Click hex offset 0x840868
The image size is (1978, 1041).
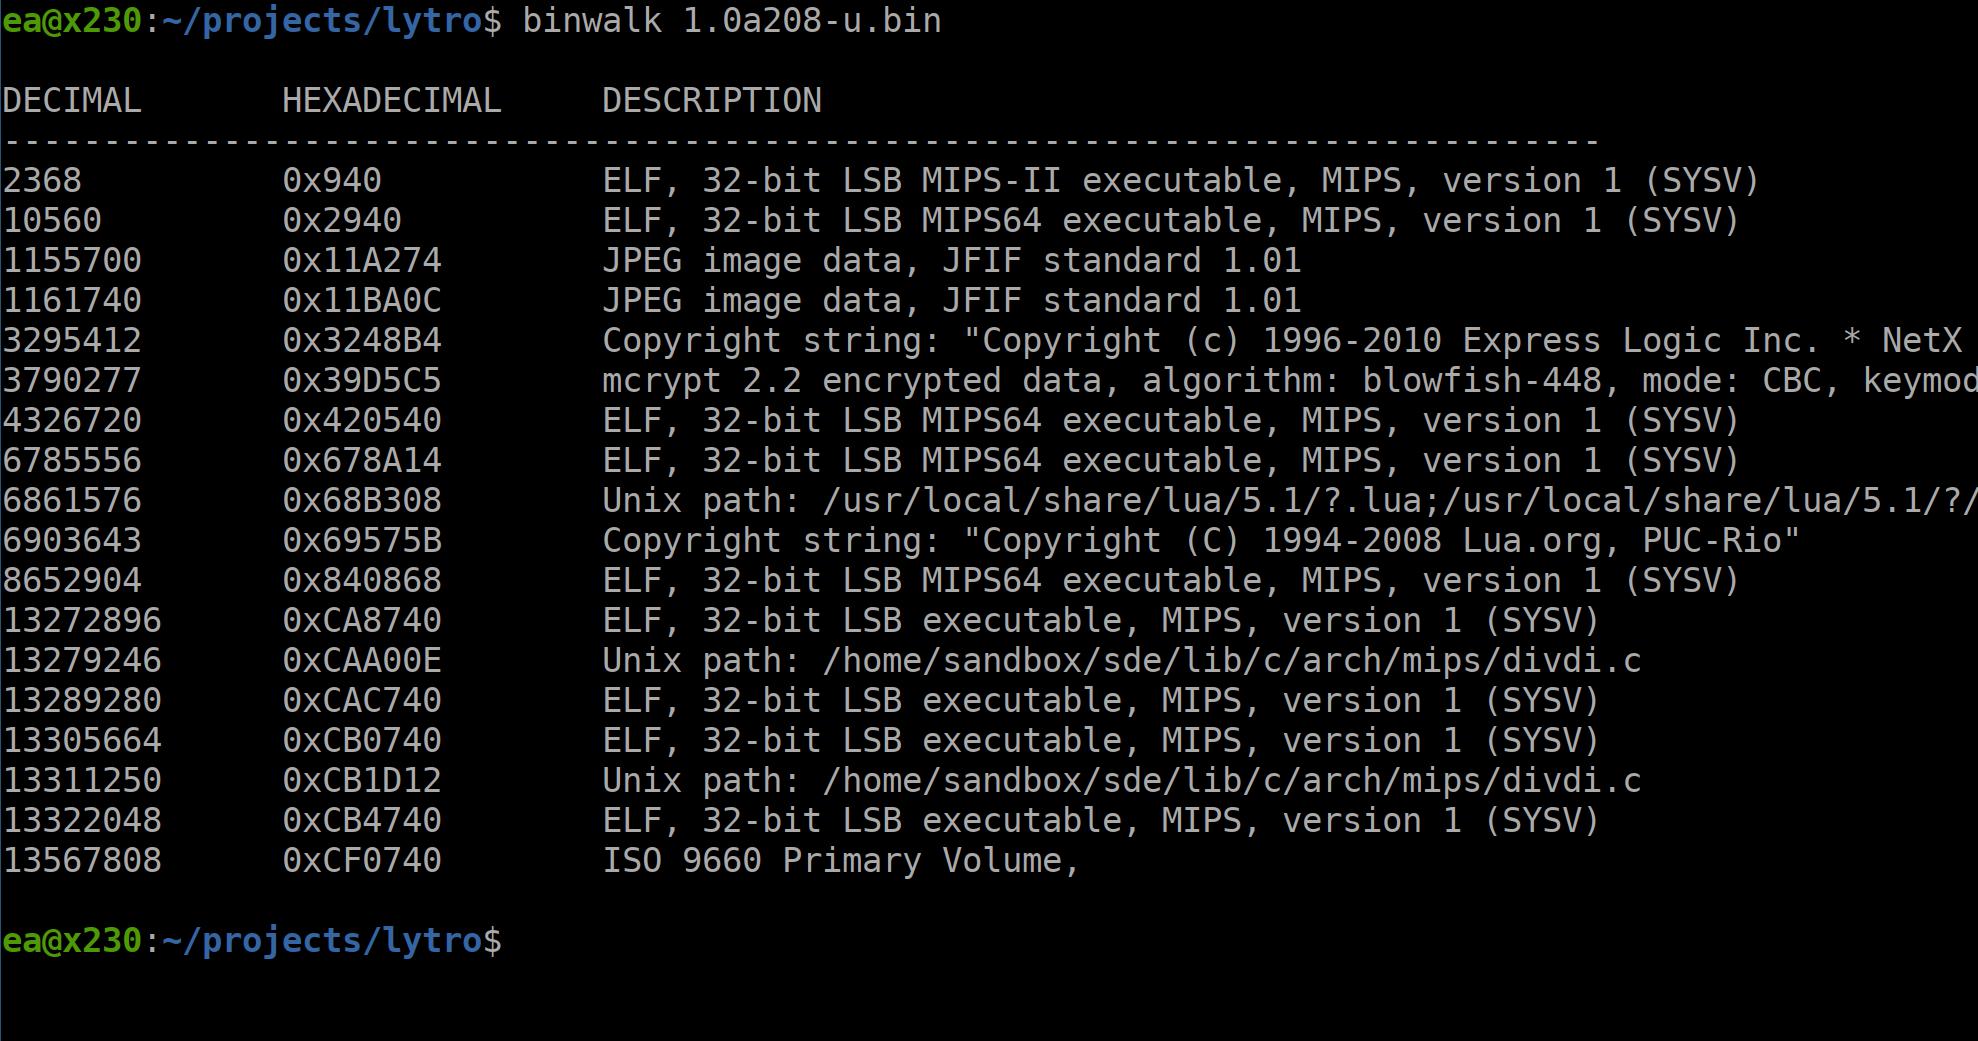click(362, 580)
